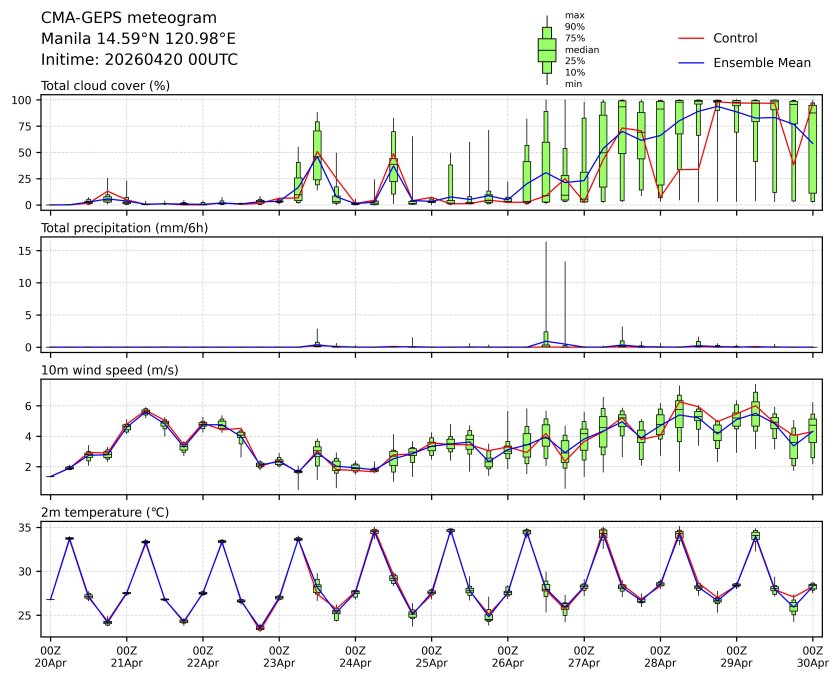Screen dimensions: 840x680
Task: Select the 00Z 25Apr time axis label
Action: [432, 656]
